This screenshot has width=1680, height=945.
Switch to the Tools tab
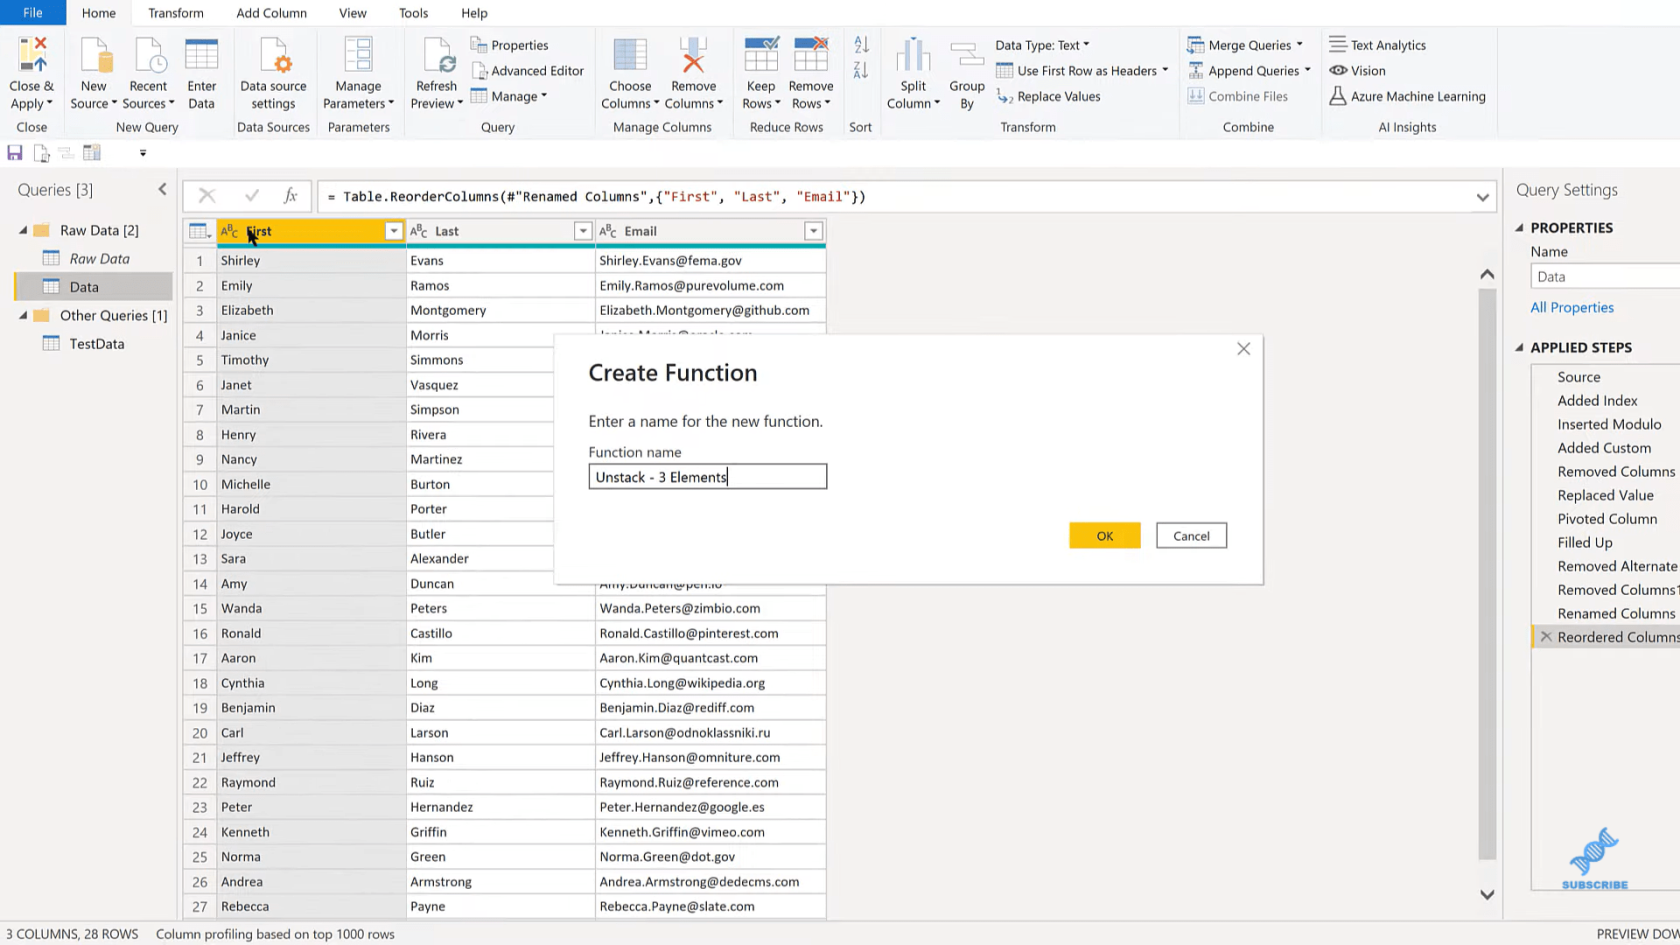pos(414,13)
